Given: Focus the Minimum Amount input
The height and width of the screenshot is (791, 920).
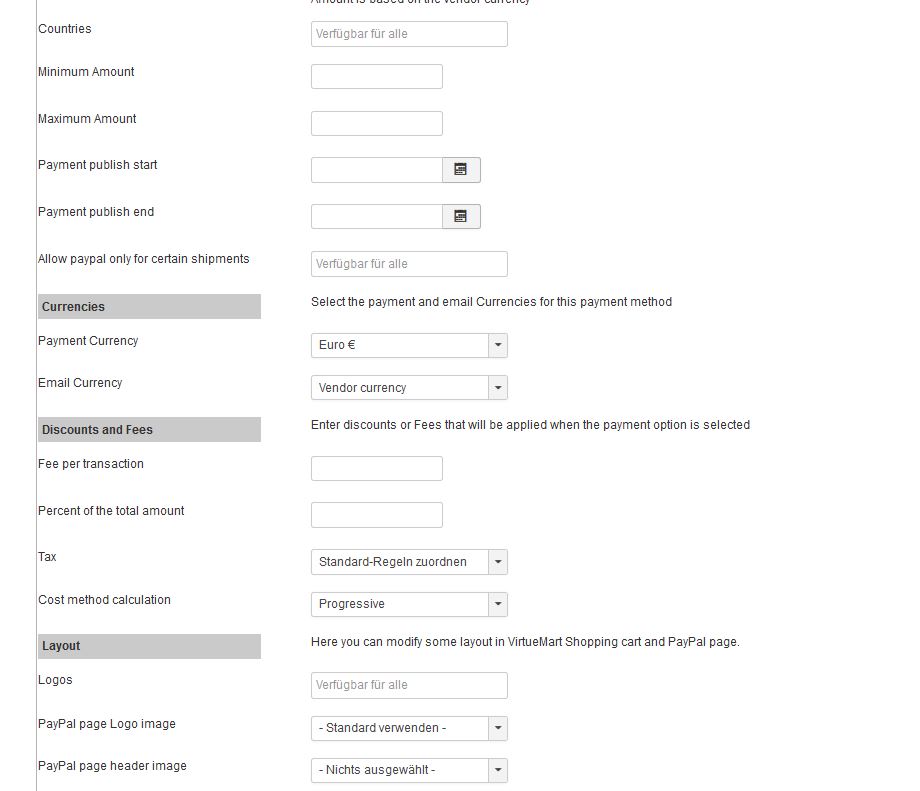Looking at the screenshot, I should (376, 77).
